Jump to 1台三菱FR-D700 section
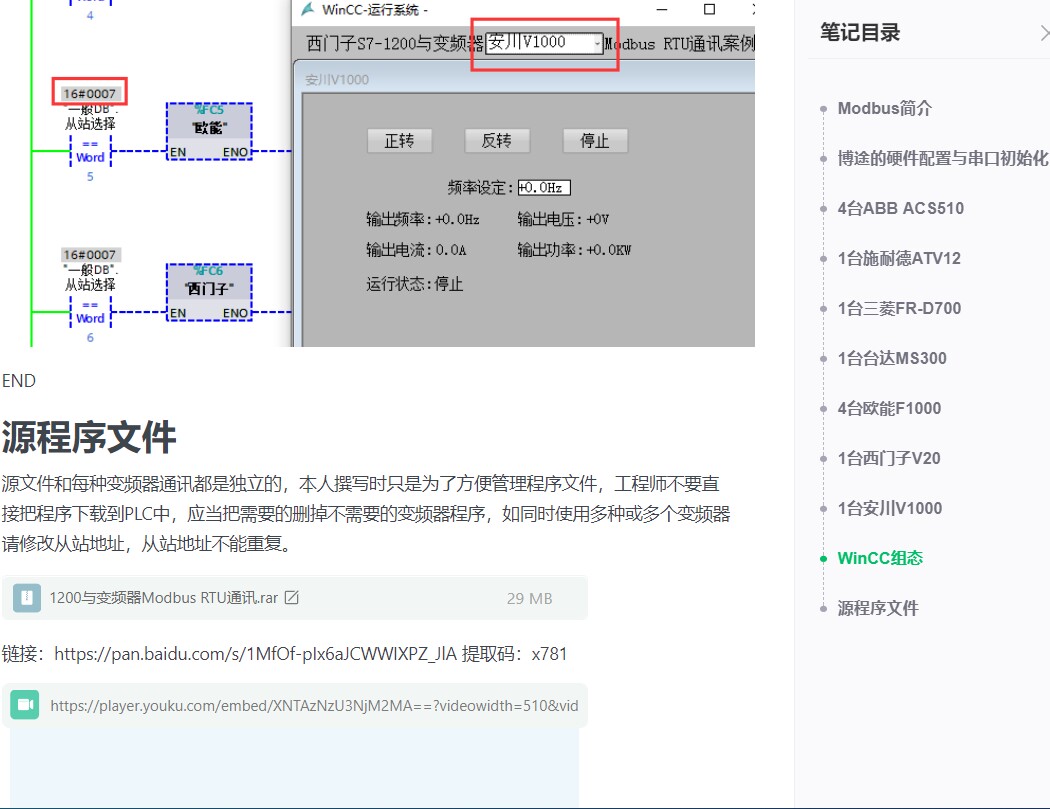The width and height of the screenshot is (1050, 809). [x=899, y=308]
